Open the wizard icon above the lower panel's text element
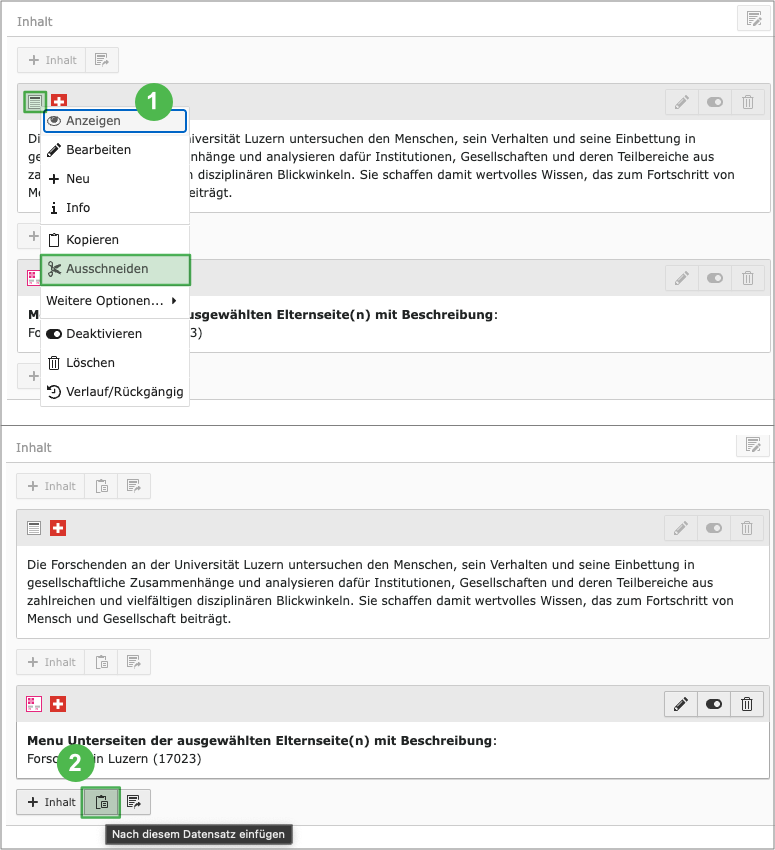Viewport: 775px width, 850px height. click(x=133, y=486)
